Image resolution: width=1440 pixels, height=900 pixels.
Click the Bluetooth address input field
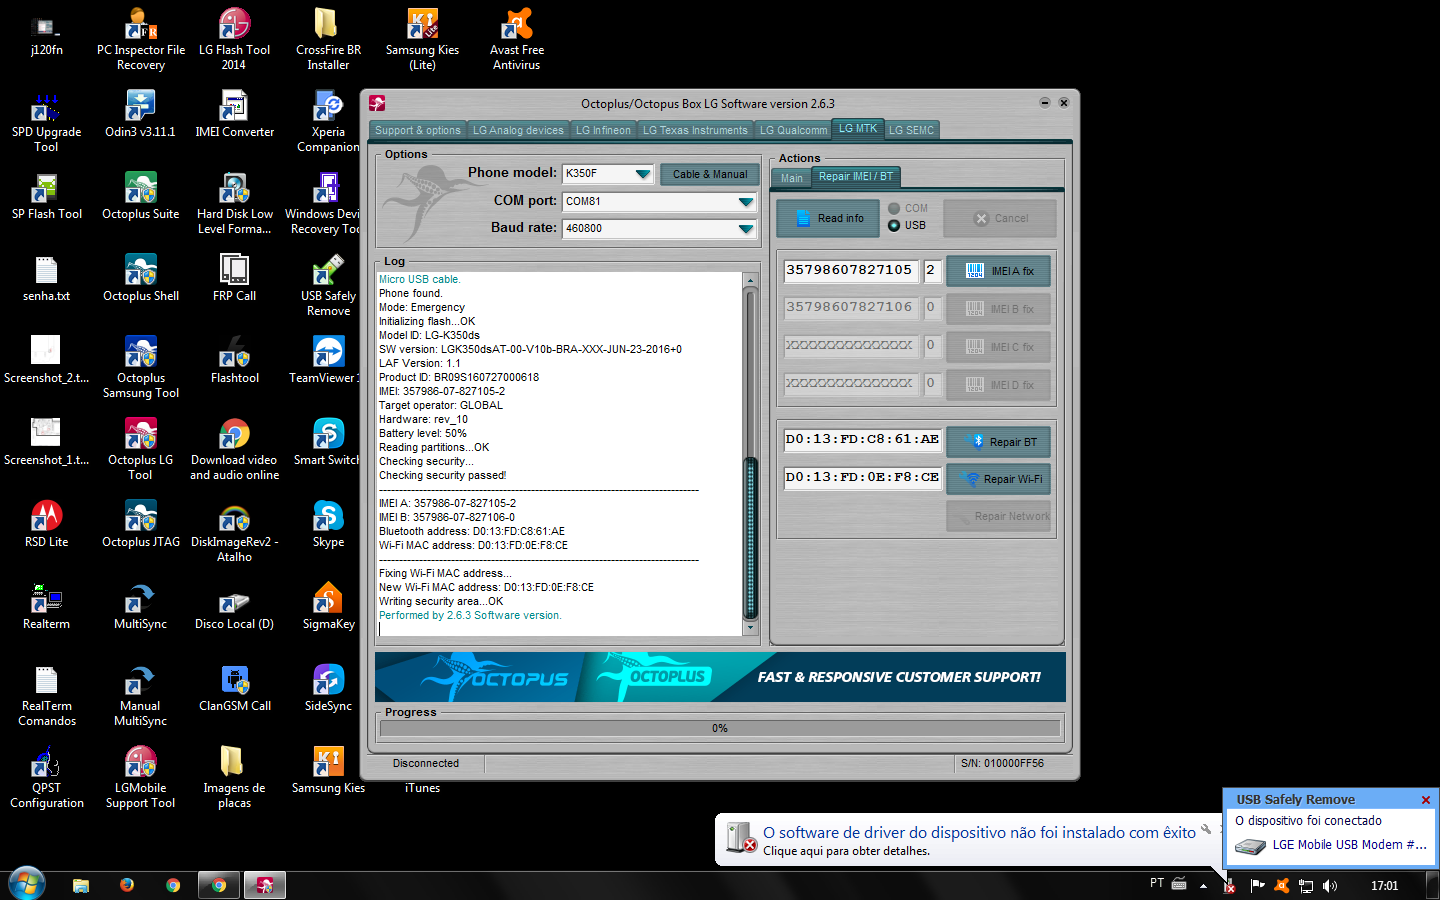click(862, 439)
